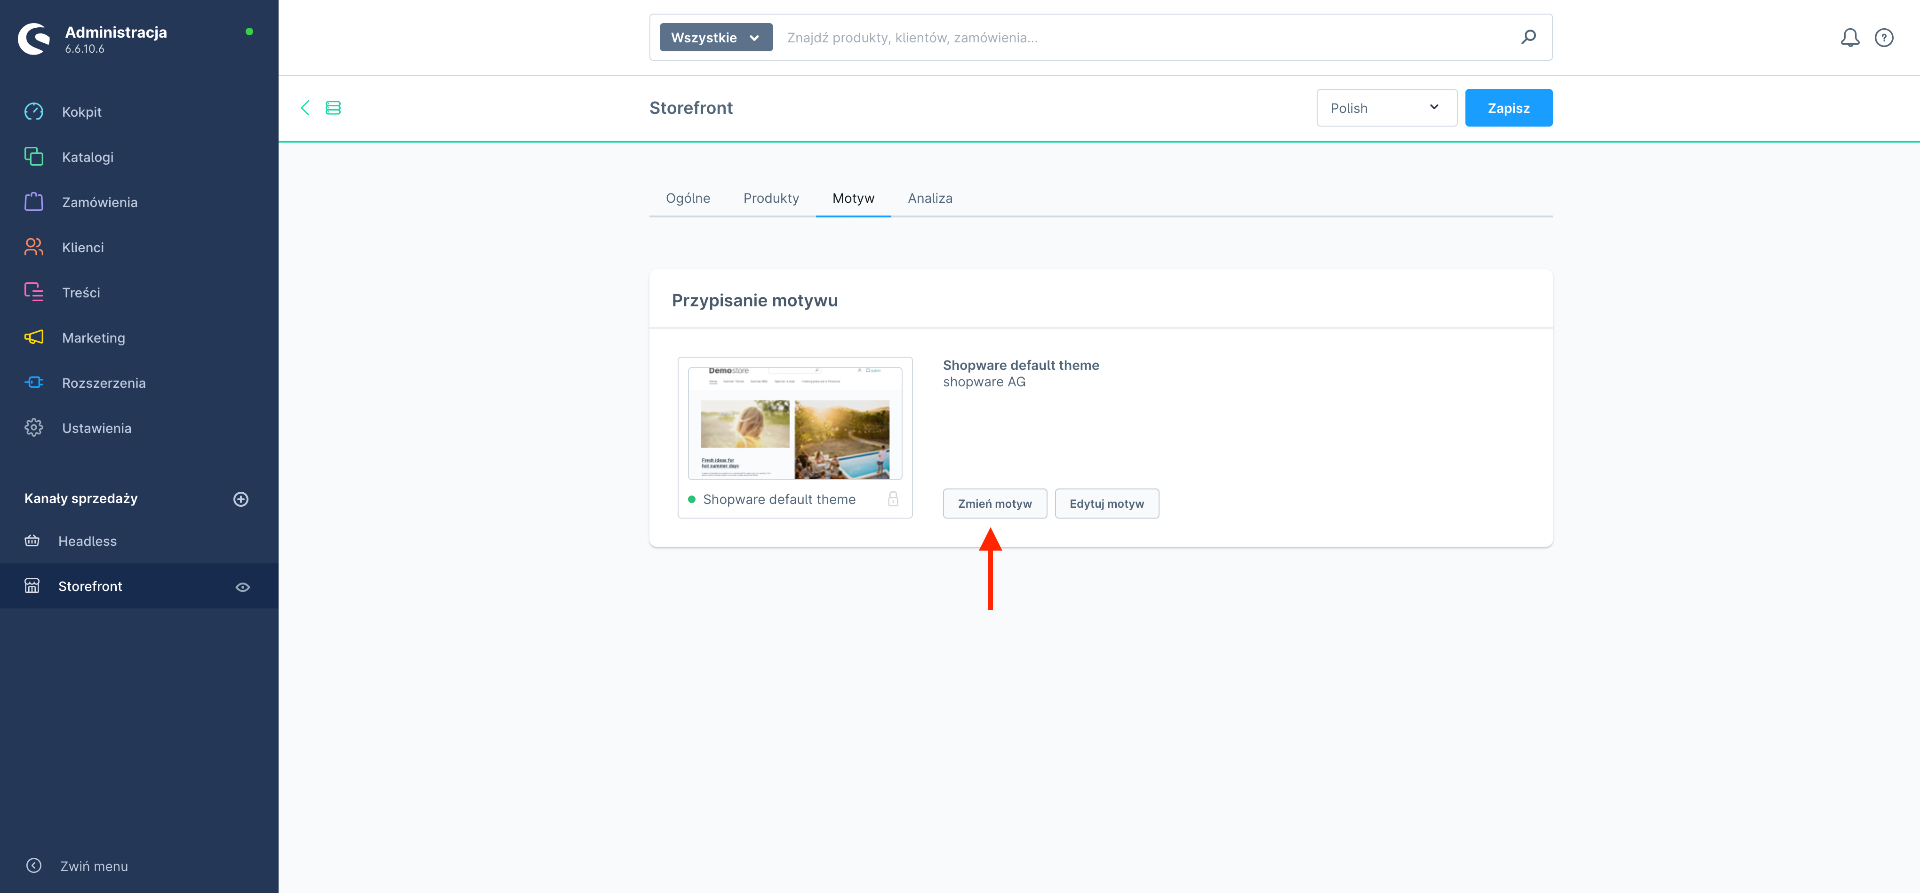Open Ustawienia settings menu

(96, 428)
